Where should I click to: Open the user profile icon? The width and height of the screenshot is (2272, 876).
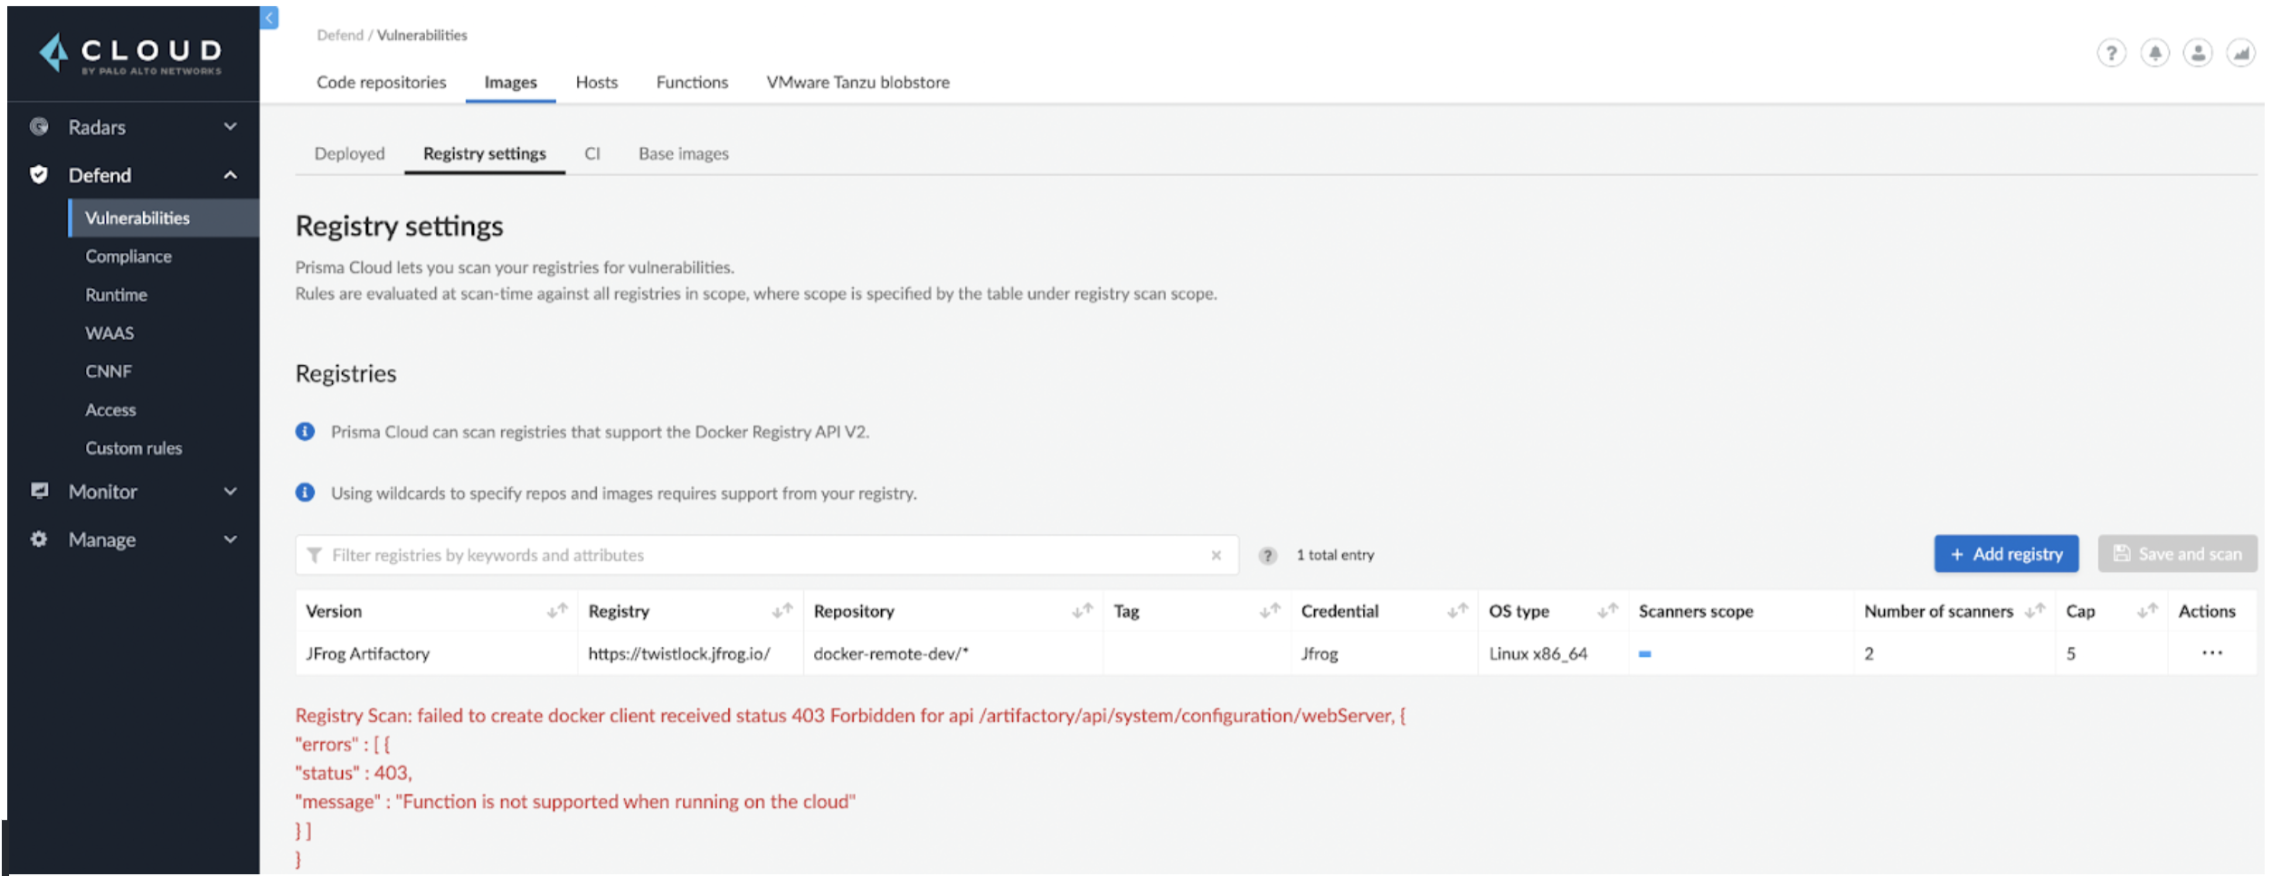pos(2197,53)
